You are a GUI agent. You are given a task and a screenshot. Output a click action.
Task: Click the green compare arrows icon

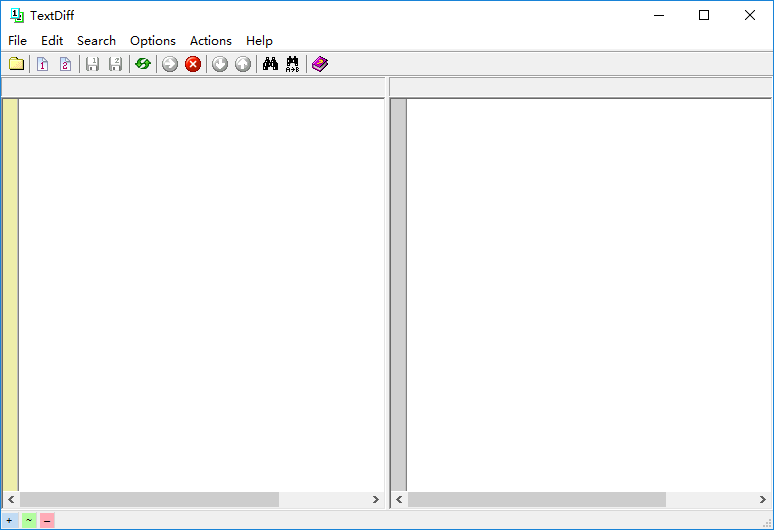pyautogui.click(x=143, y=64)
